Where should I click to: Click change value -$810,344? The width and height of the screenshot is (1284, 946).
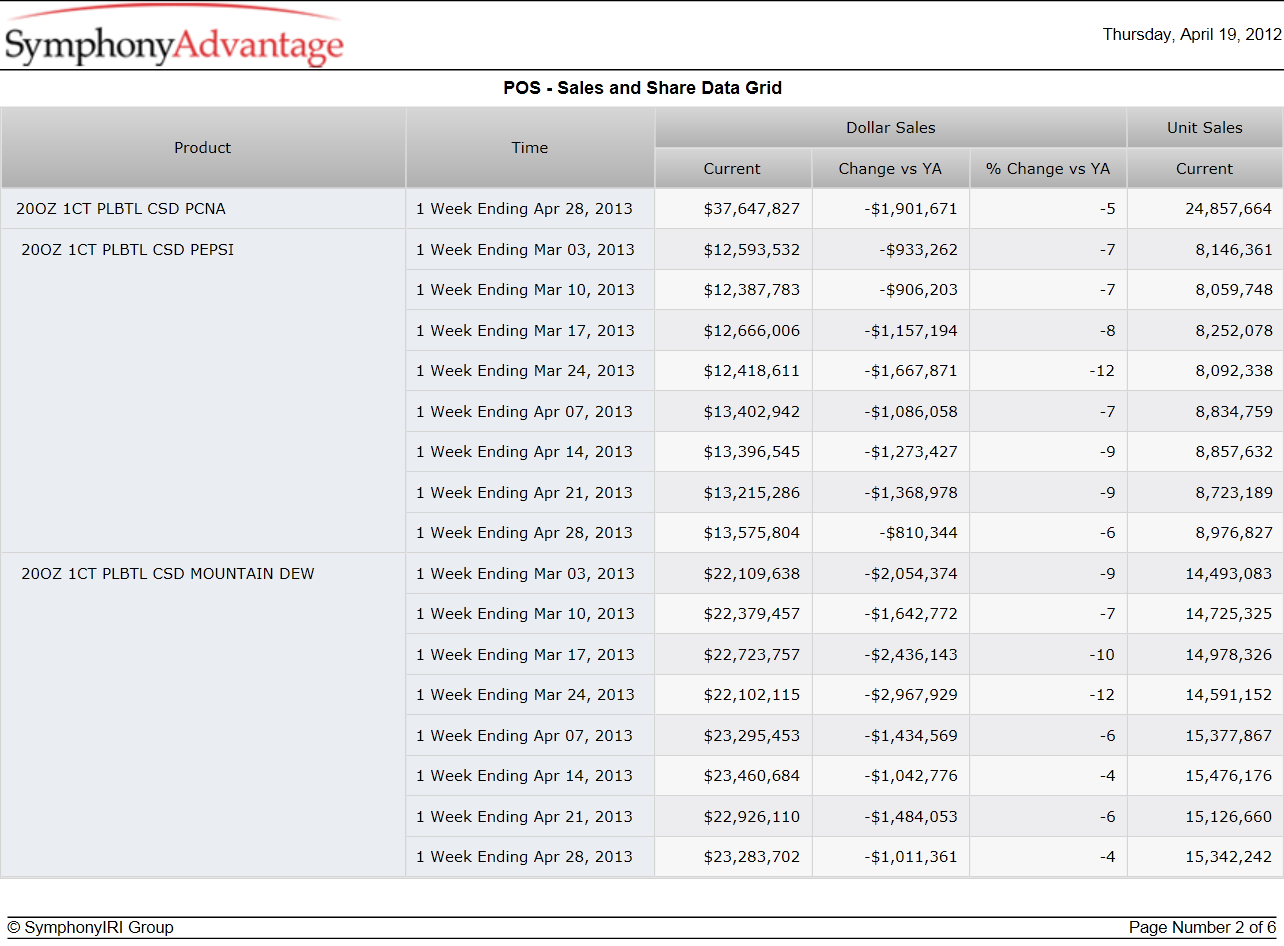918,533
